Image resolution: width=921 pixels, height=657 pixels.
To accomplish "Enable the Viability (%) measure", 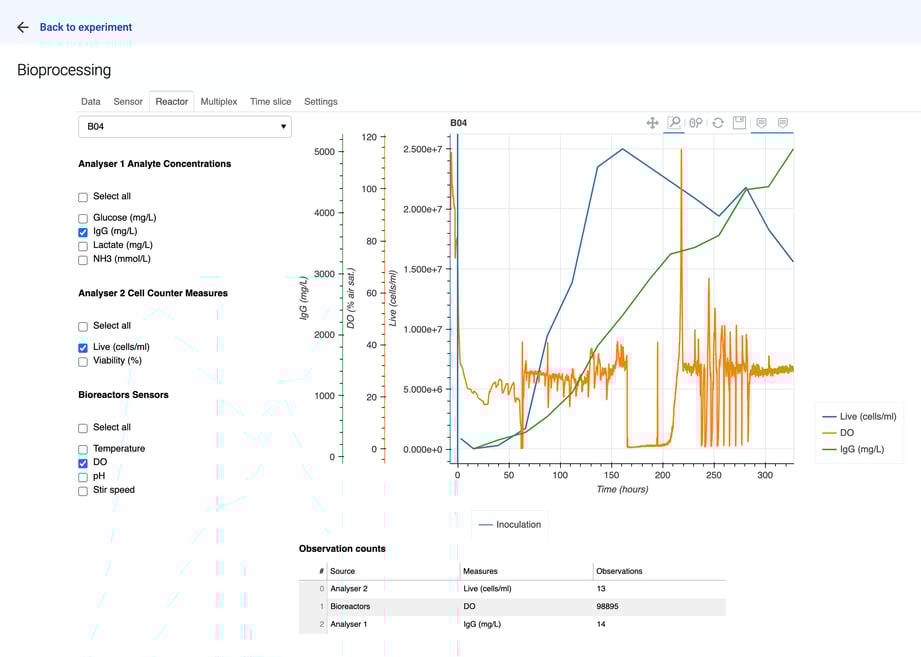I will 82,361.
